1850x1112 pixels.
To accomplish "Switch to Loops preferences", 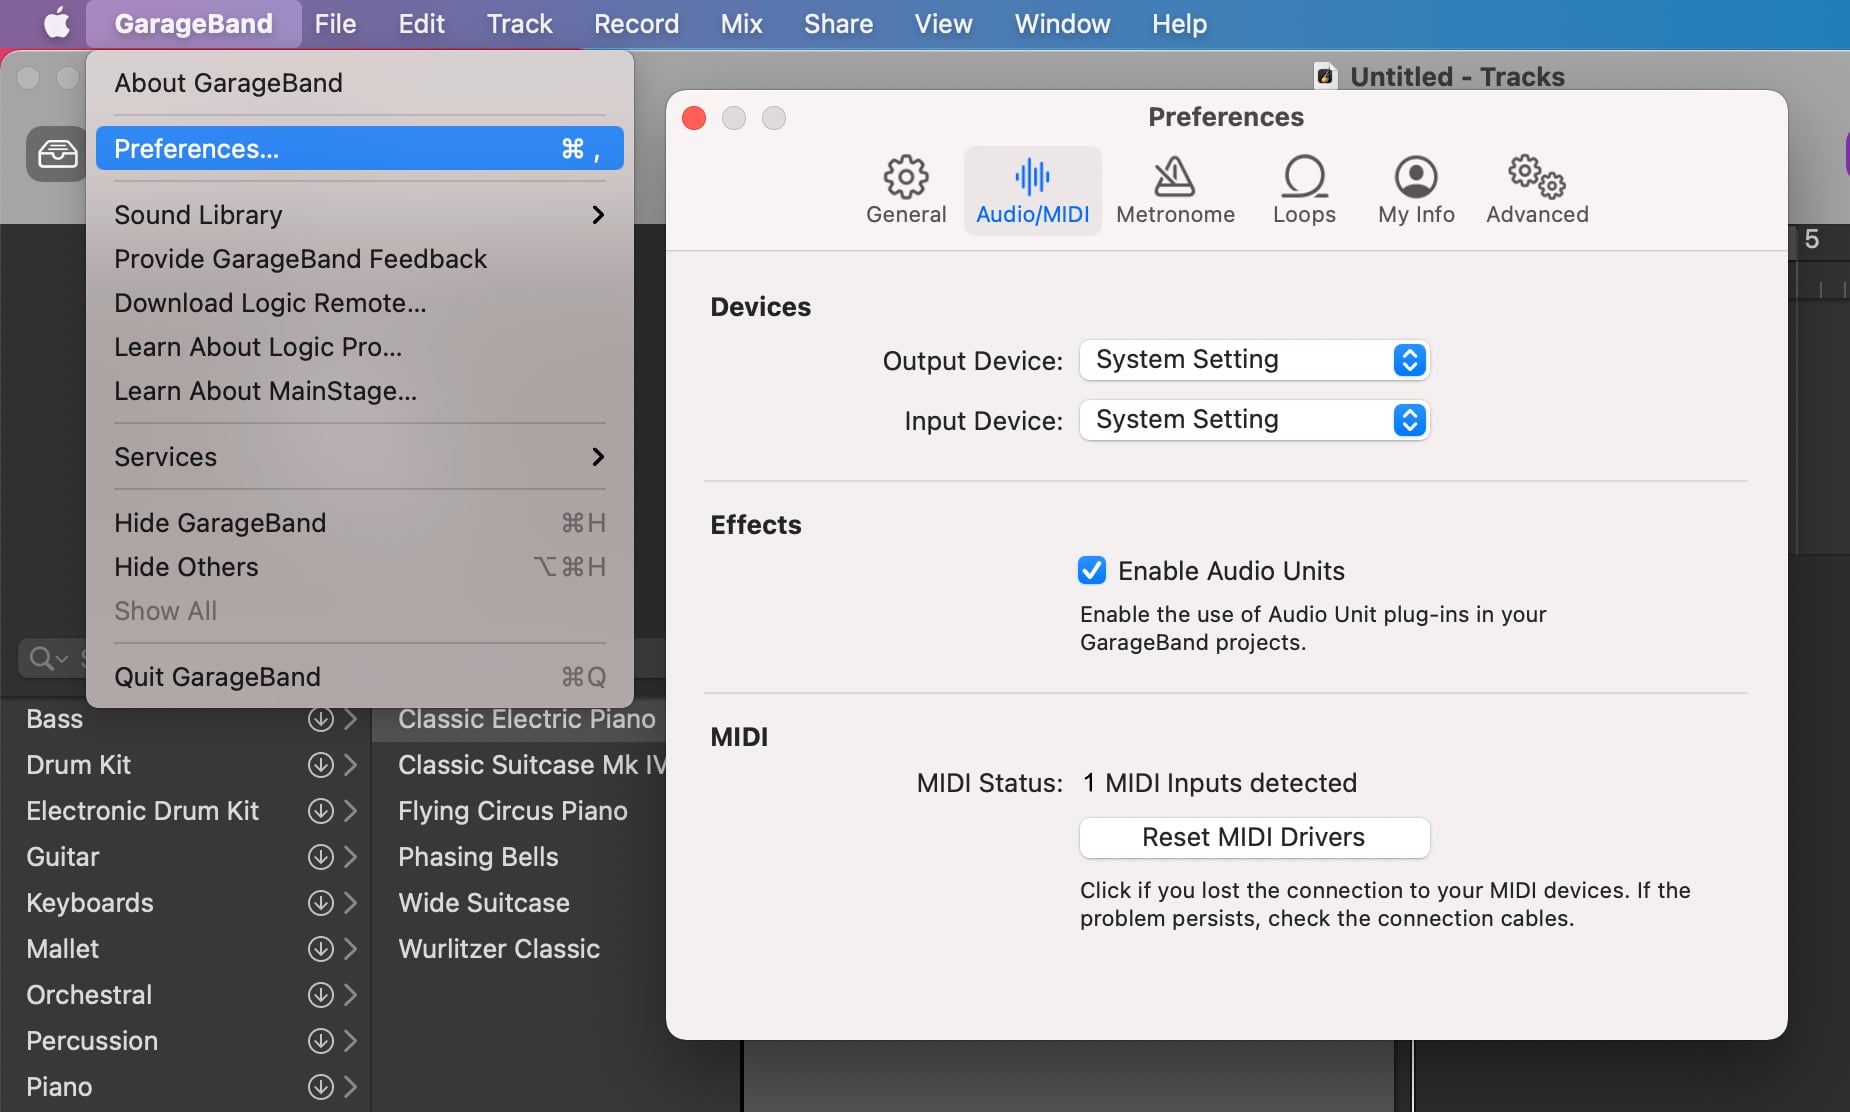I will click(x=1304, y=190).
